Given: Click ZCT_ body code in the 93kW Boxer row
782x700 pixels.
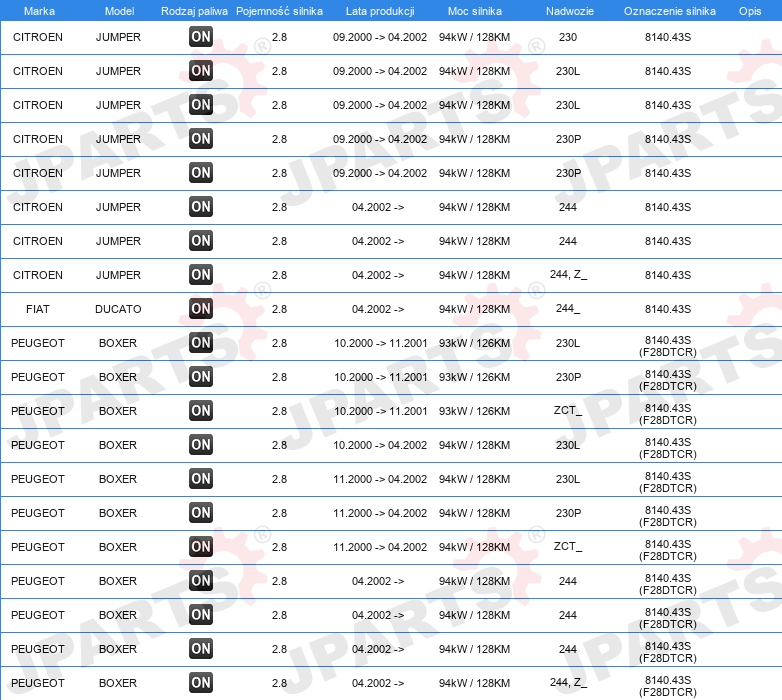Looking at the screenshot, I should pyautogui.click(x=568, y=410).
